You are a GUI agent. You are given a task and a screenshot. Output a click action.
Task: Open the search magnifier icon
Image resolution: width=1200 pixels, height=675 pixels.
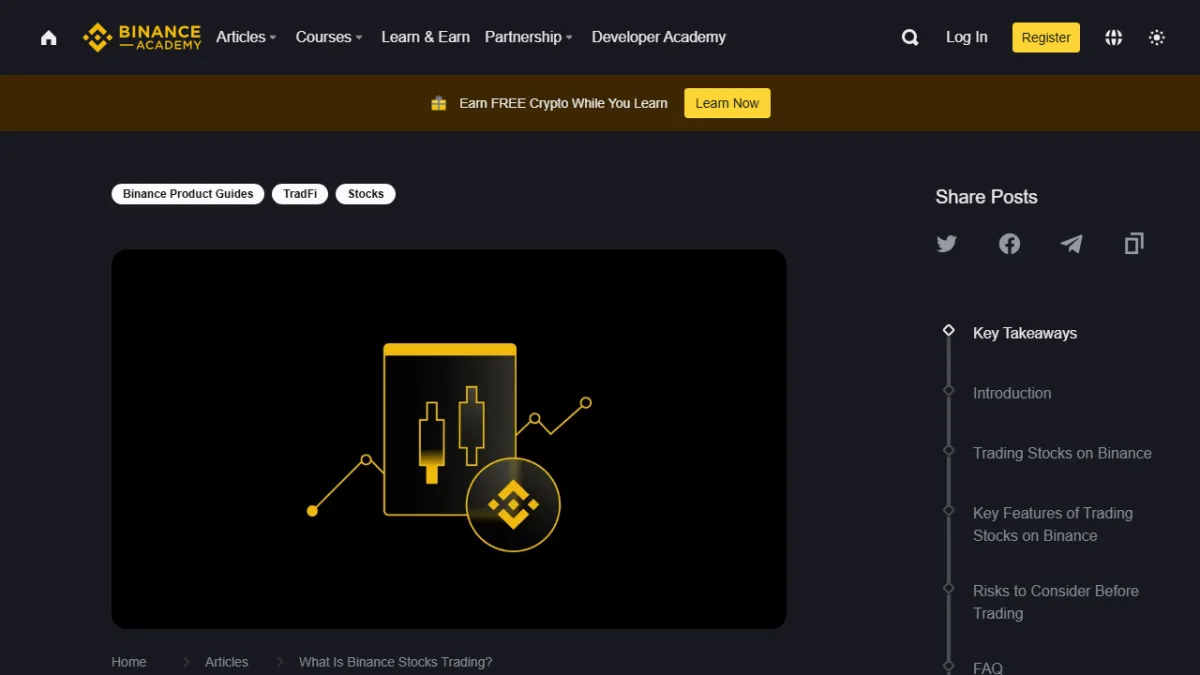(910, 38)
